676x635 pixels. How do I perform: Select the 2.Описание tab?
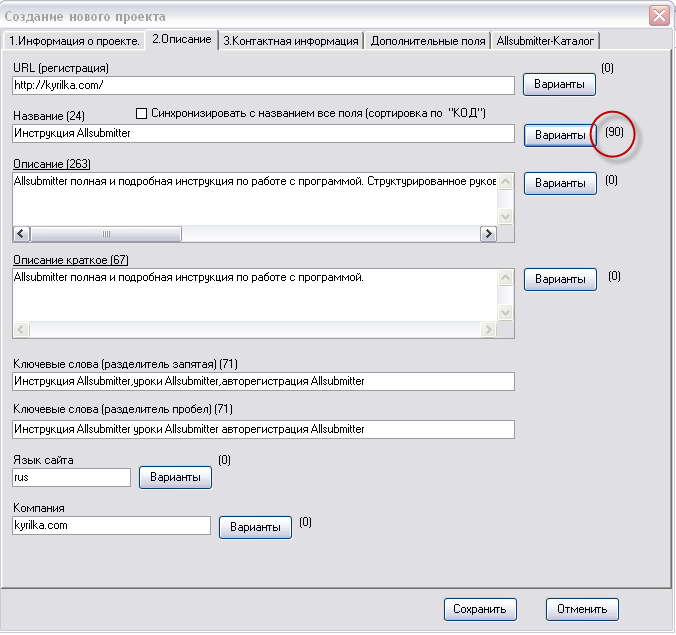click(x=182, y=40)
